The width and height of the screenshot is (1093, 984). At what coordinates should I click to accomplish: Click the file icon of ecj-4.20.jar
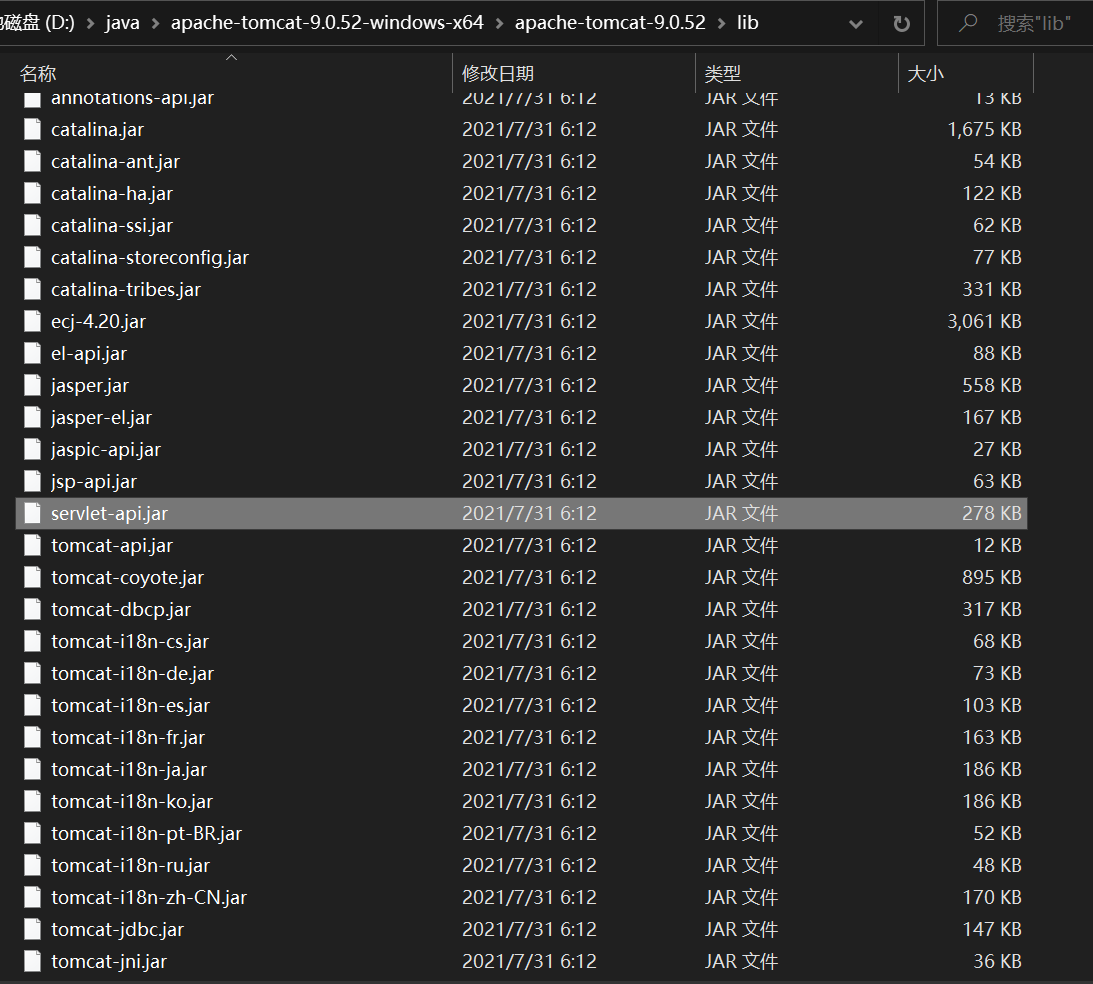[32, 322]
